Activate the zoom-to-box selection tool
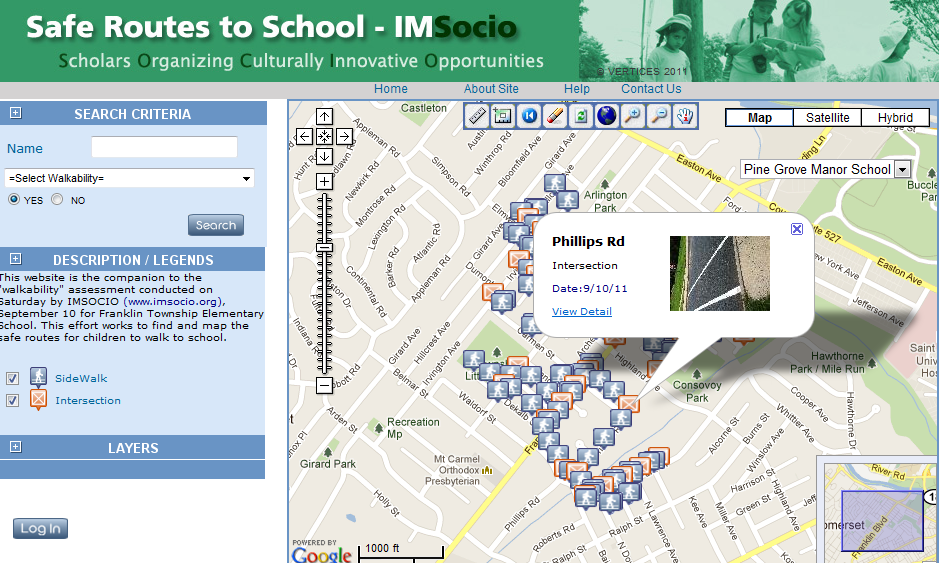The width and height of the screenshot is (939, 563). point(502,116)
